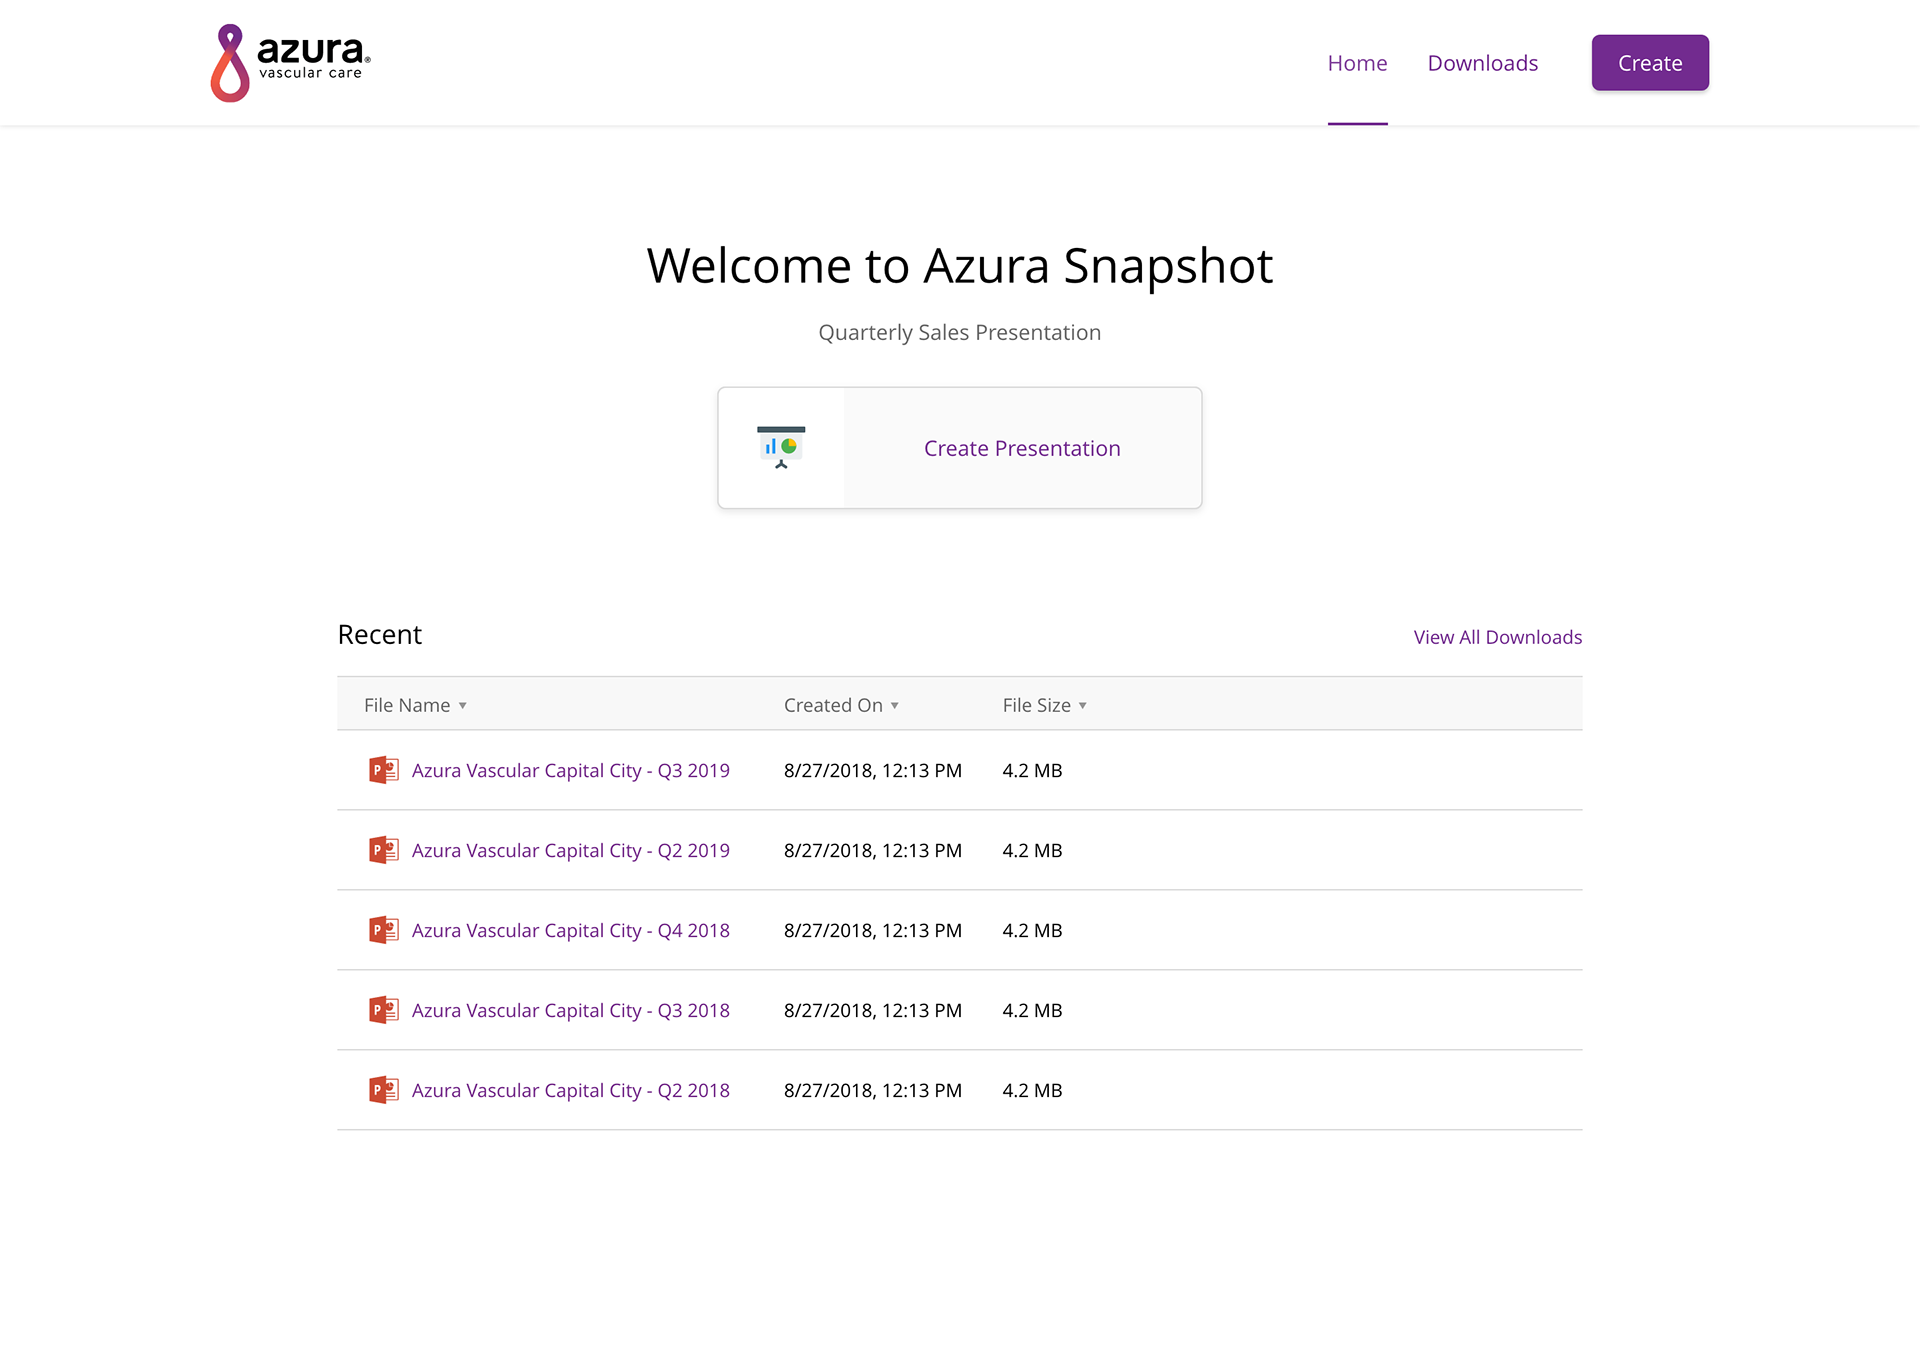Click 4.2 MB size in Q2 2018 row
The width and height of the screenshot is (1920, 1365).
[x=1032, y=1090]
